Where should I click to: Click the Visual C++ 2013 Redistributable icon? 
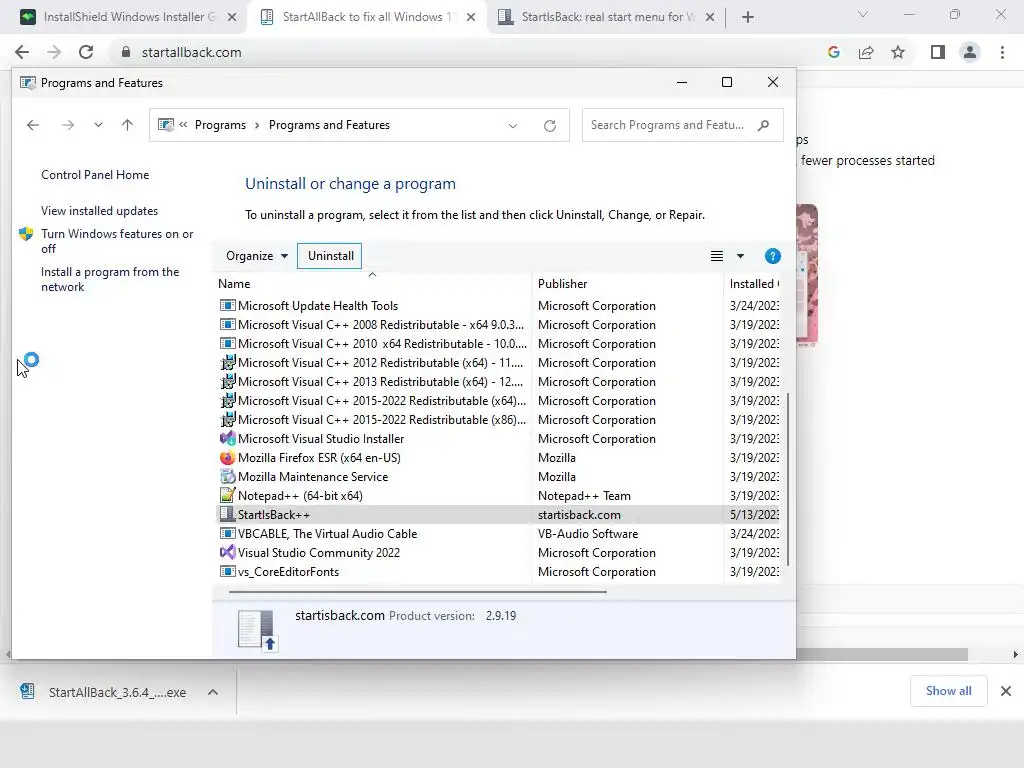click(x=227, y=381)
